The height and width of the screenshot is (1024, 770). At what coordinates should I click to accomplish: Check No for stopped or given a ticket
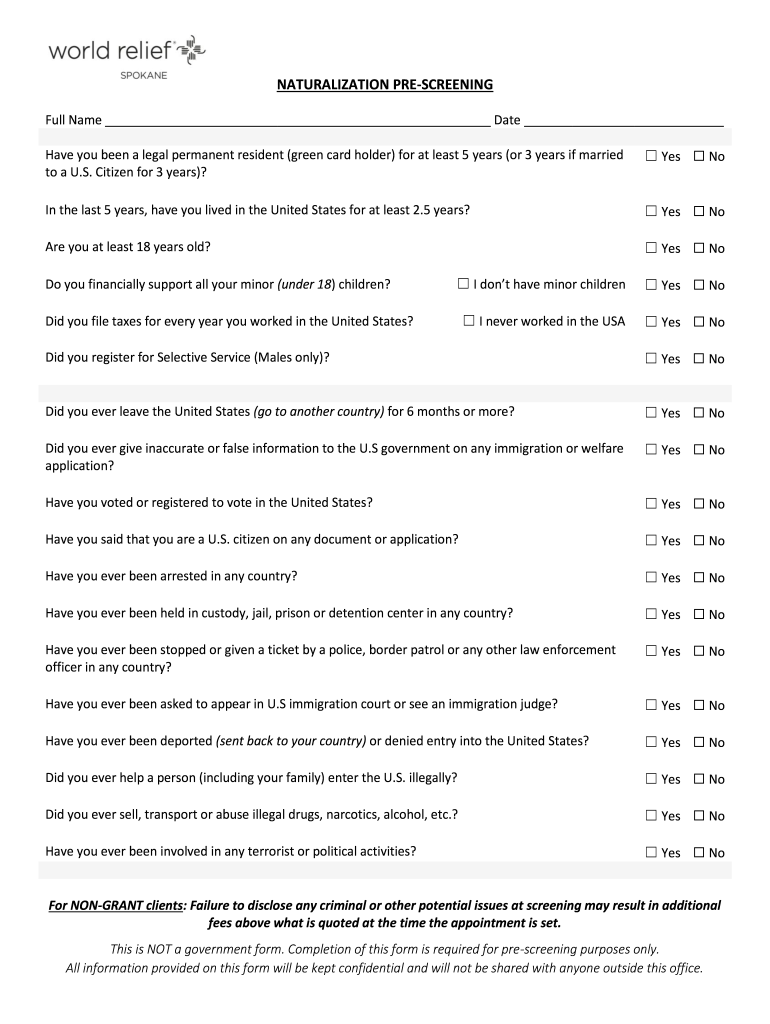pos(699,651)
